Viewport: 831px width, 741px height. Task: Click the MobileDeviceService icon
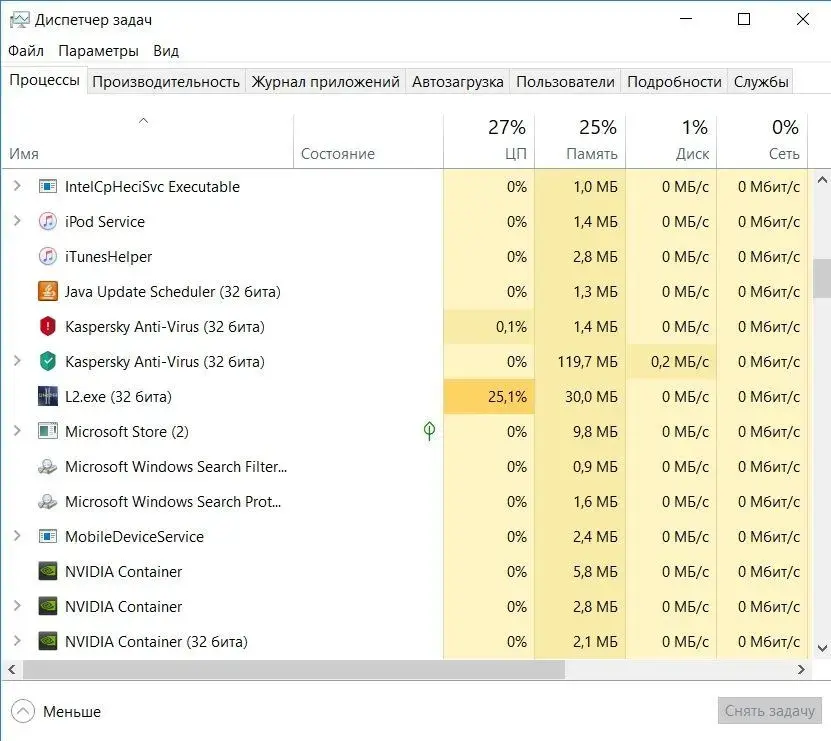click(x=48, y=536)
